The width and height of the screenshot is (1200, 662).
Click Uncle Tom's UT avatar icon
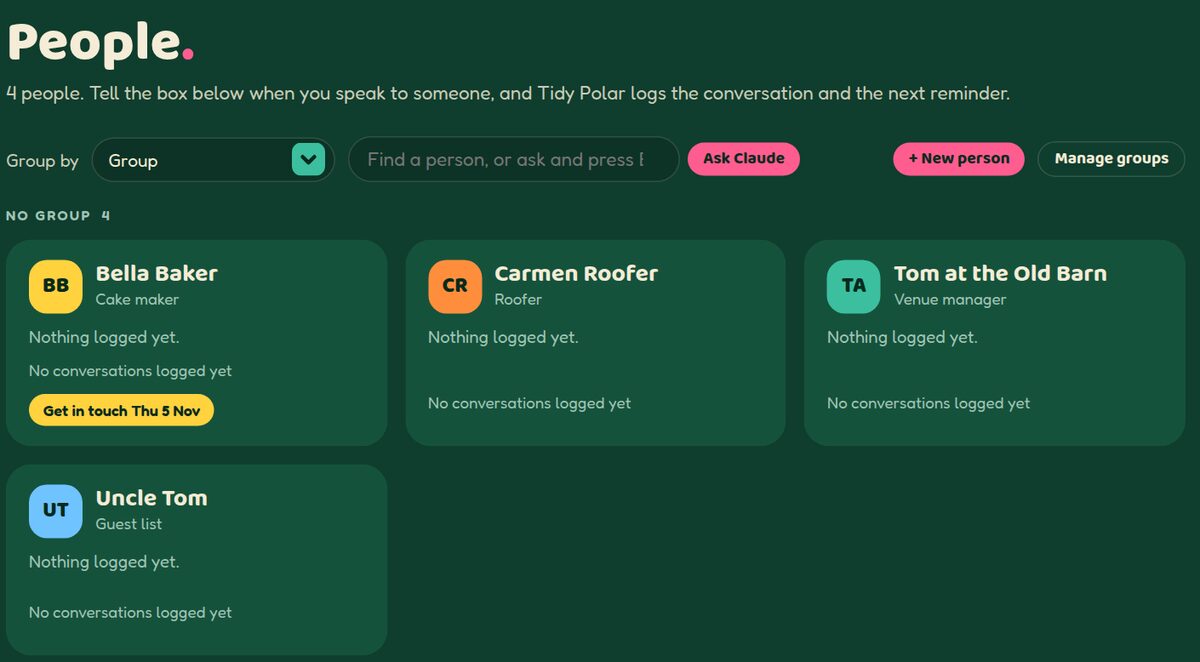(55, 511)
